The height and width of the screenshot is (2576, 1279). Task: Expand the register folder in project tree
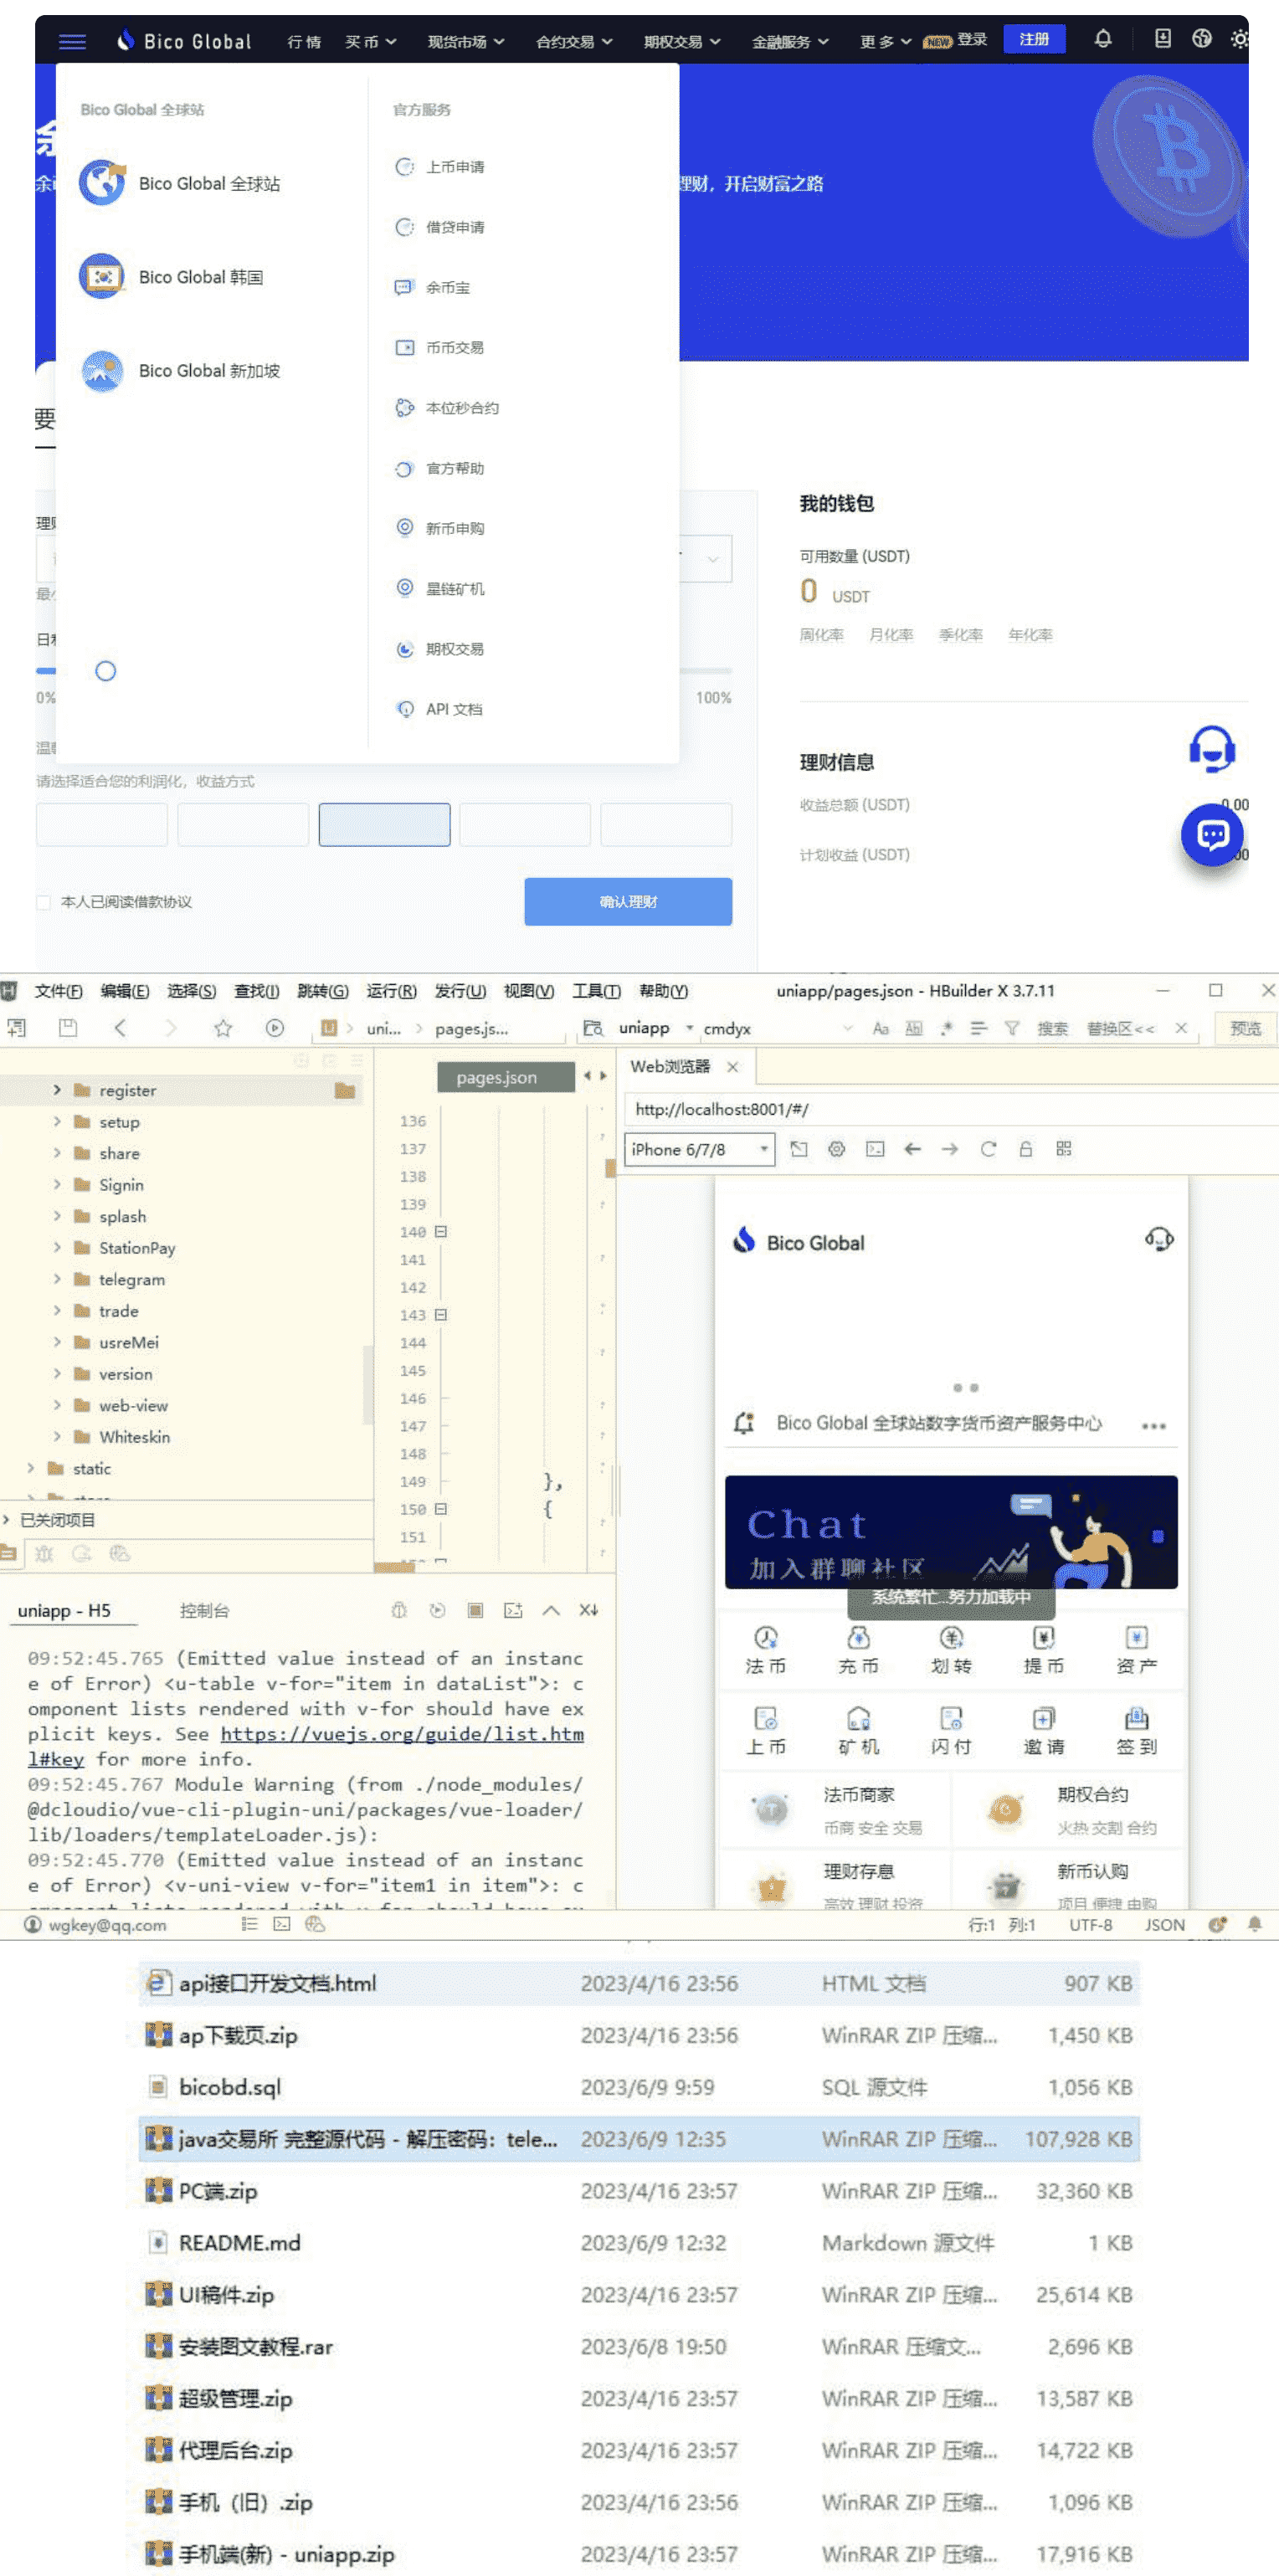click(x=57, y=1090)
